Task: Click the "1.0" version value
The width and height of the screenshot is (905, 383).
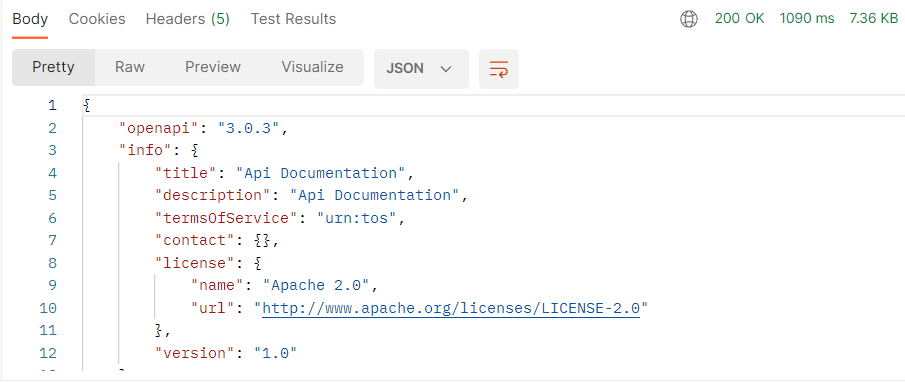Action: click(x=276, y=353)
